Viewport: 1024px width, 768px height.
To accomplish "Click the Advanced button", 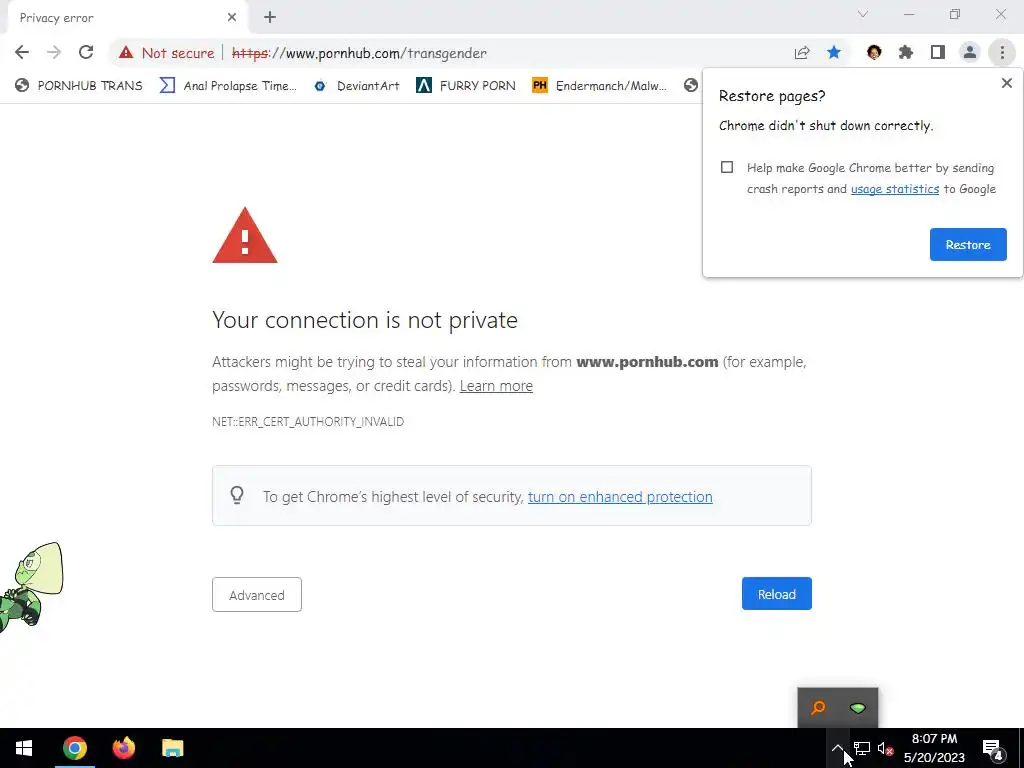I will 257,594.
